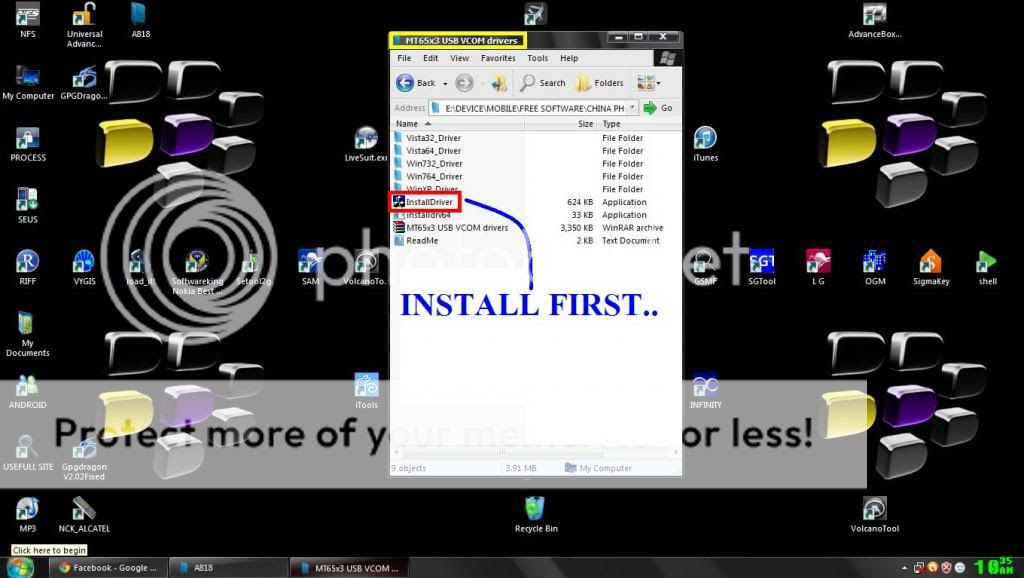Click the Search toolbar button
1024x578 pixels.
tap(543, 83)
